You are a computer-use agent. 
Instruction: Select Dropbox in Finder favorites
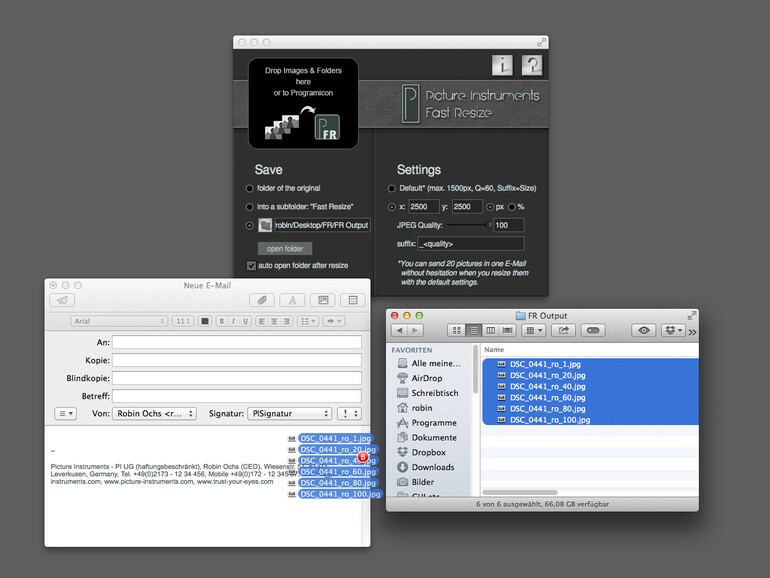pos(429,452)
